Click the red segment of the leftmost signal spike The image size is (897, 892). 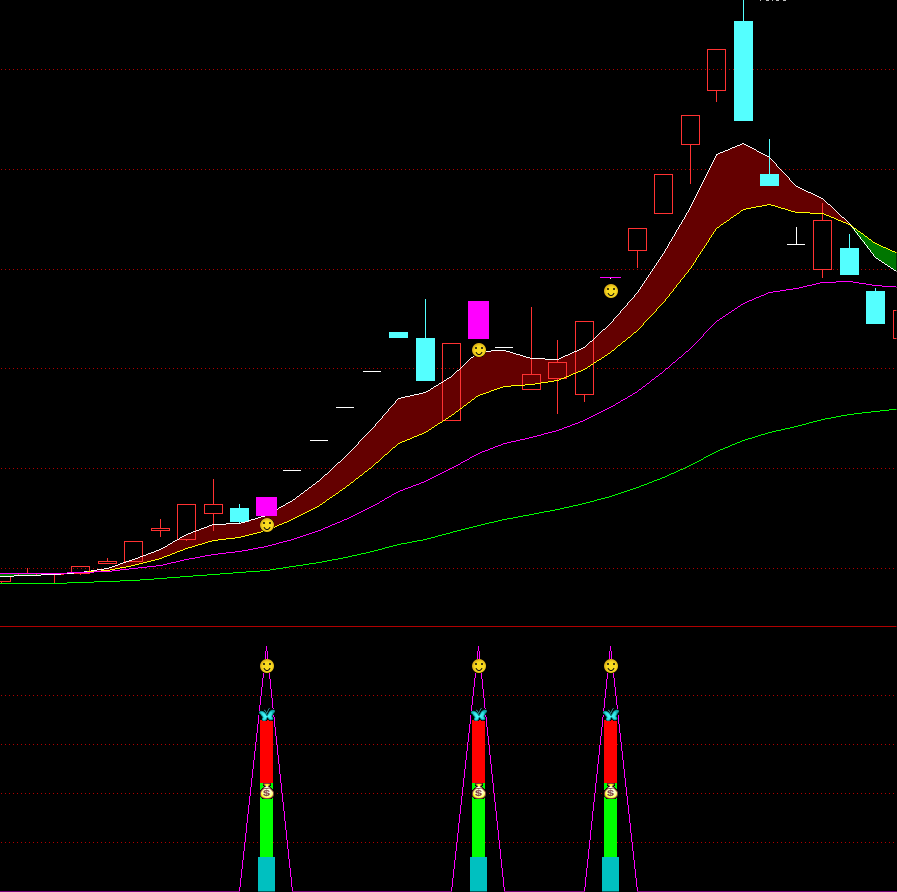tap(266, 752)
